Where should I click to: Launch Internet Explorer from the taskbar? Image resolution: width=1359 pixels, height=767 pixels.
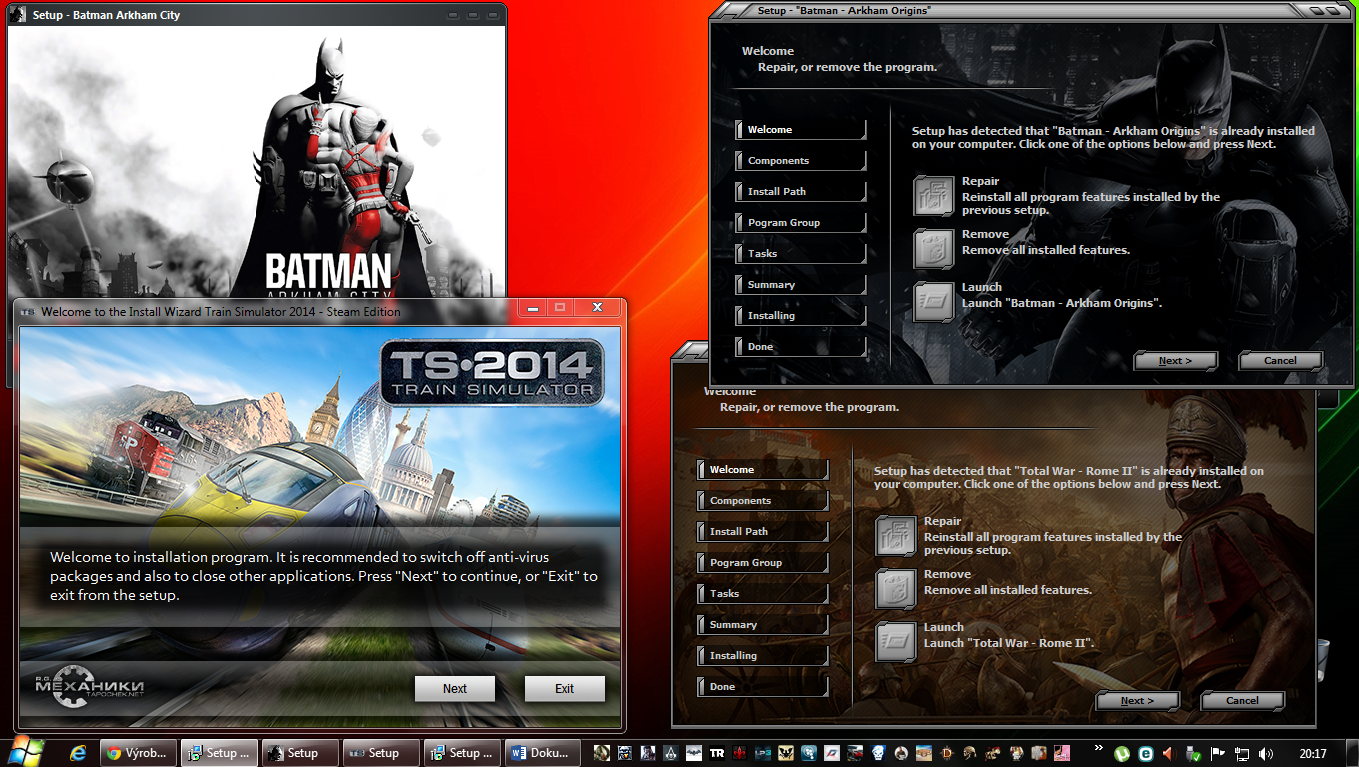pyautogui.click(x=78, y=753)
